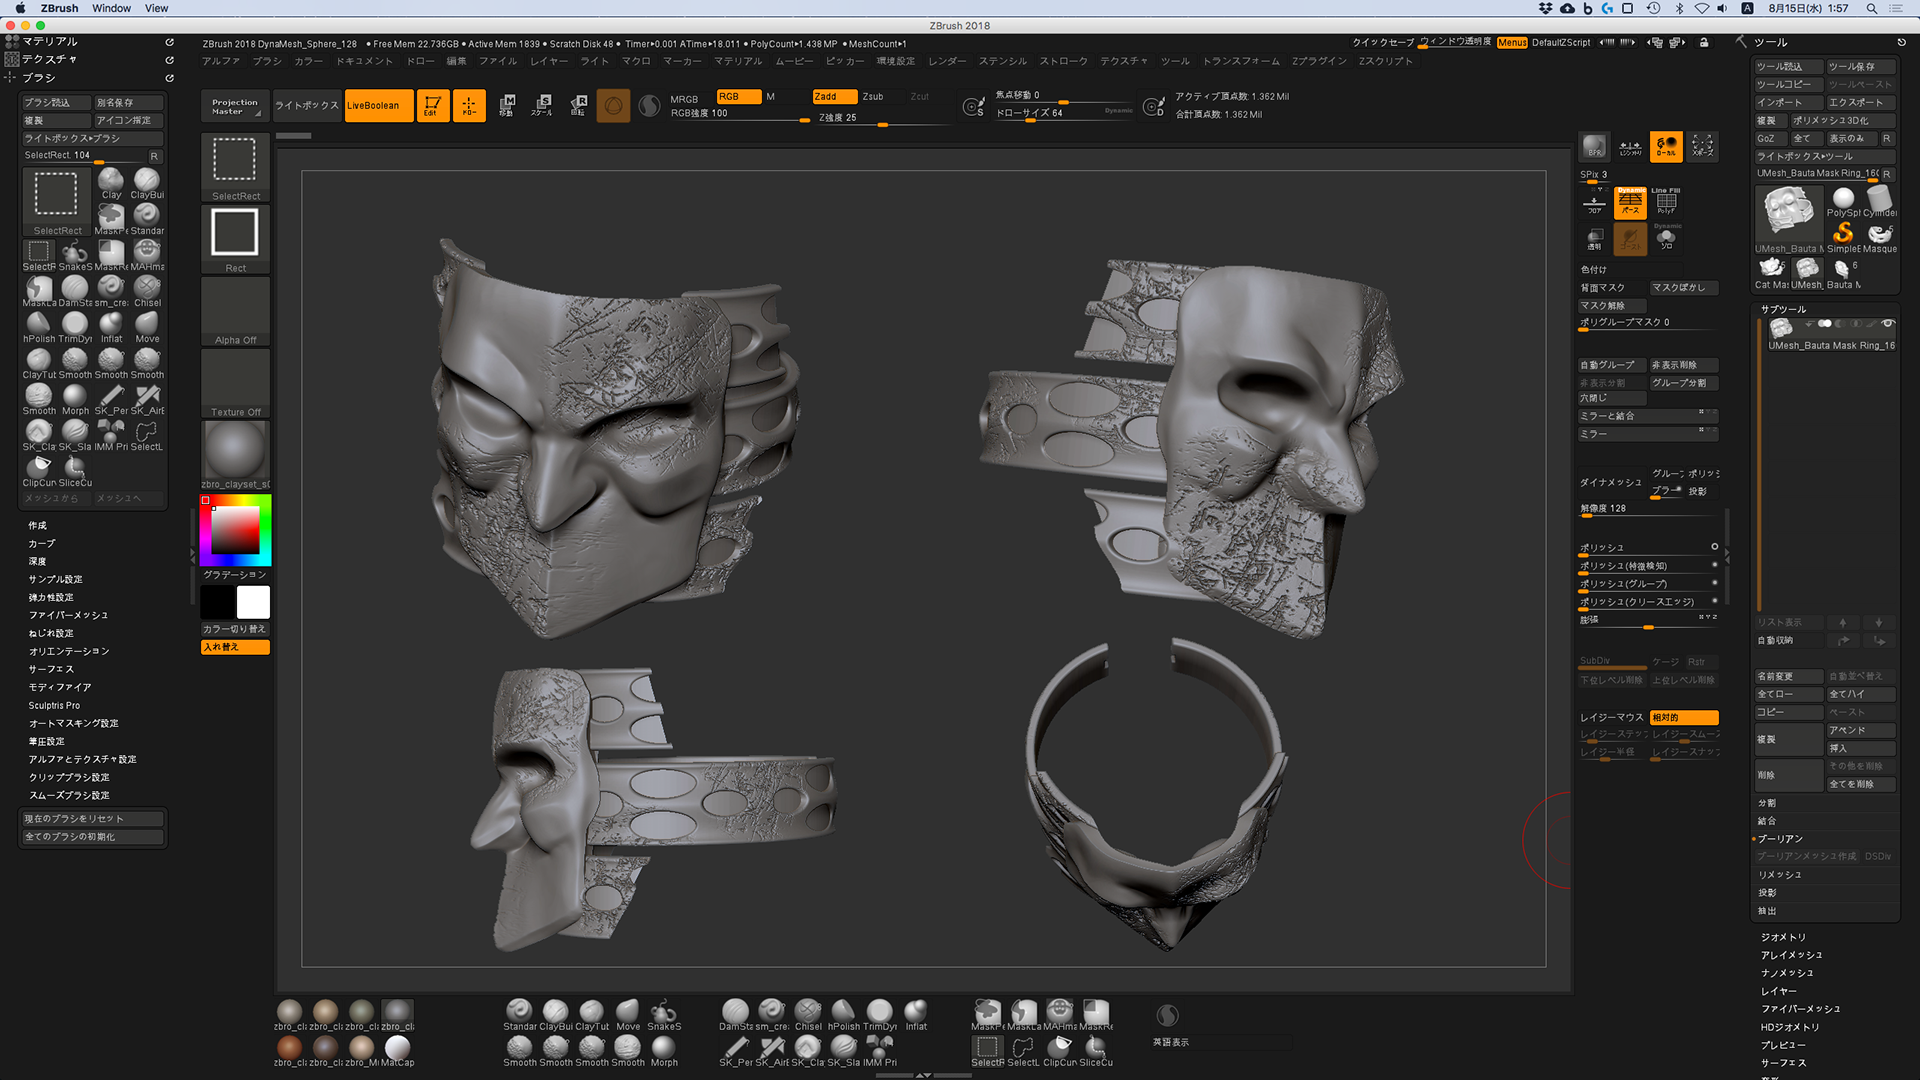This screenshot has height=1080, width=1920.
Task: Toggle the LiveBoolean button
Action: point(378,105)
